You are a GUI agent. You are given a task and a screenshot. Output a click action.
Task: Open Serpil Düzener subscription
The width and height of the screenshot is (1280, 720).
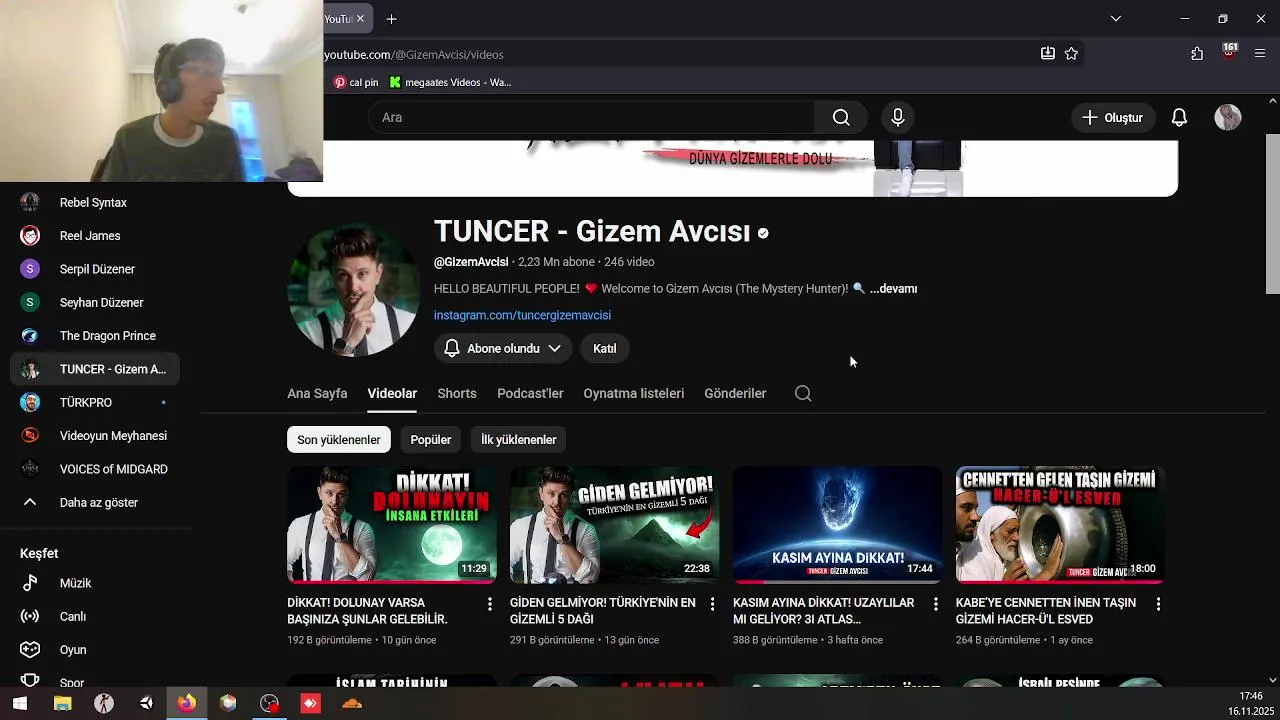click(95, 269)
